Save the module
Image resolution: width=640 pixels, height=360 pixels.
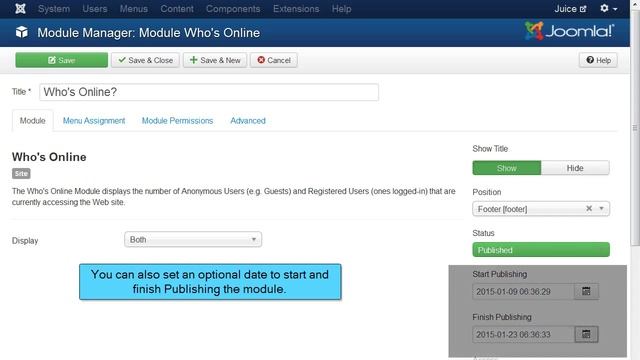(x=62, y=60)
